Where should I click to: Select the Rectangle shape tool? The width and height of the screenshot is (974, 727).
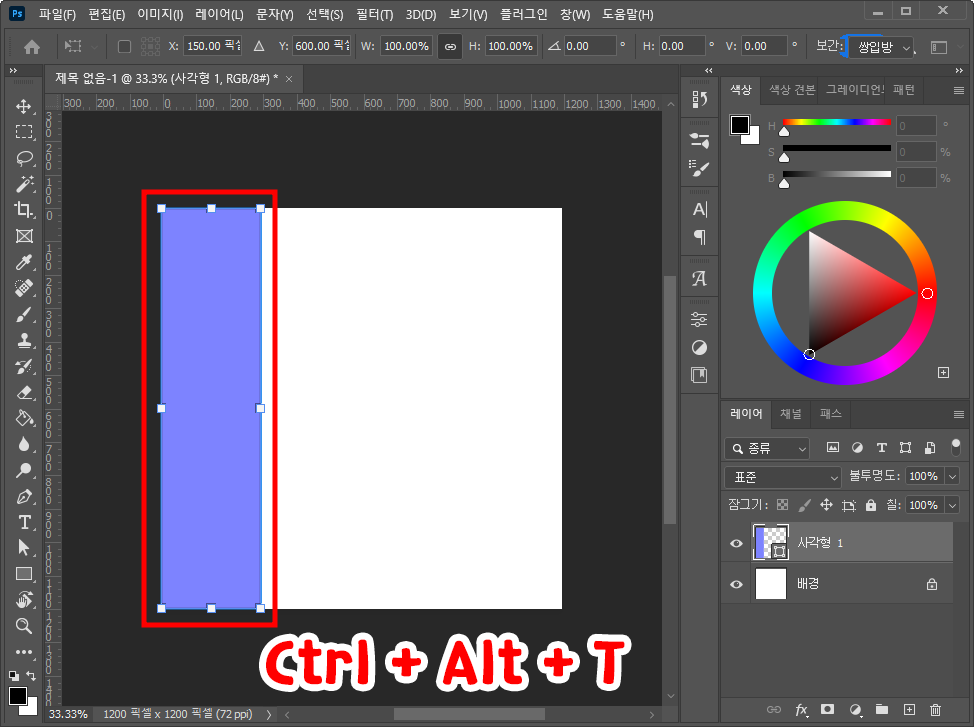[23, 574]
